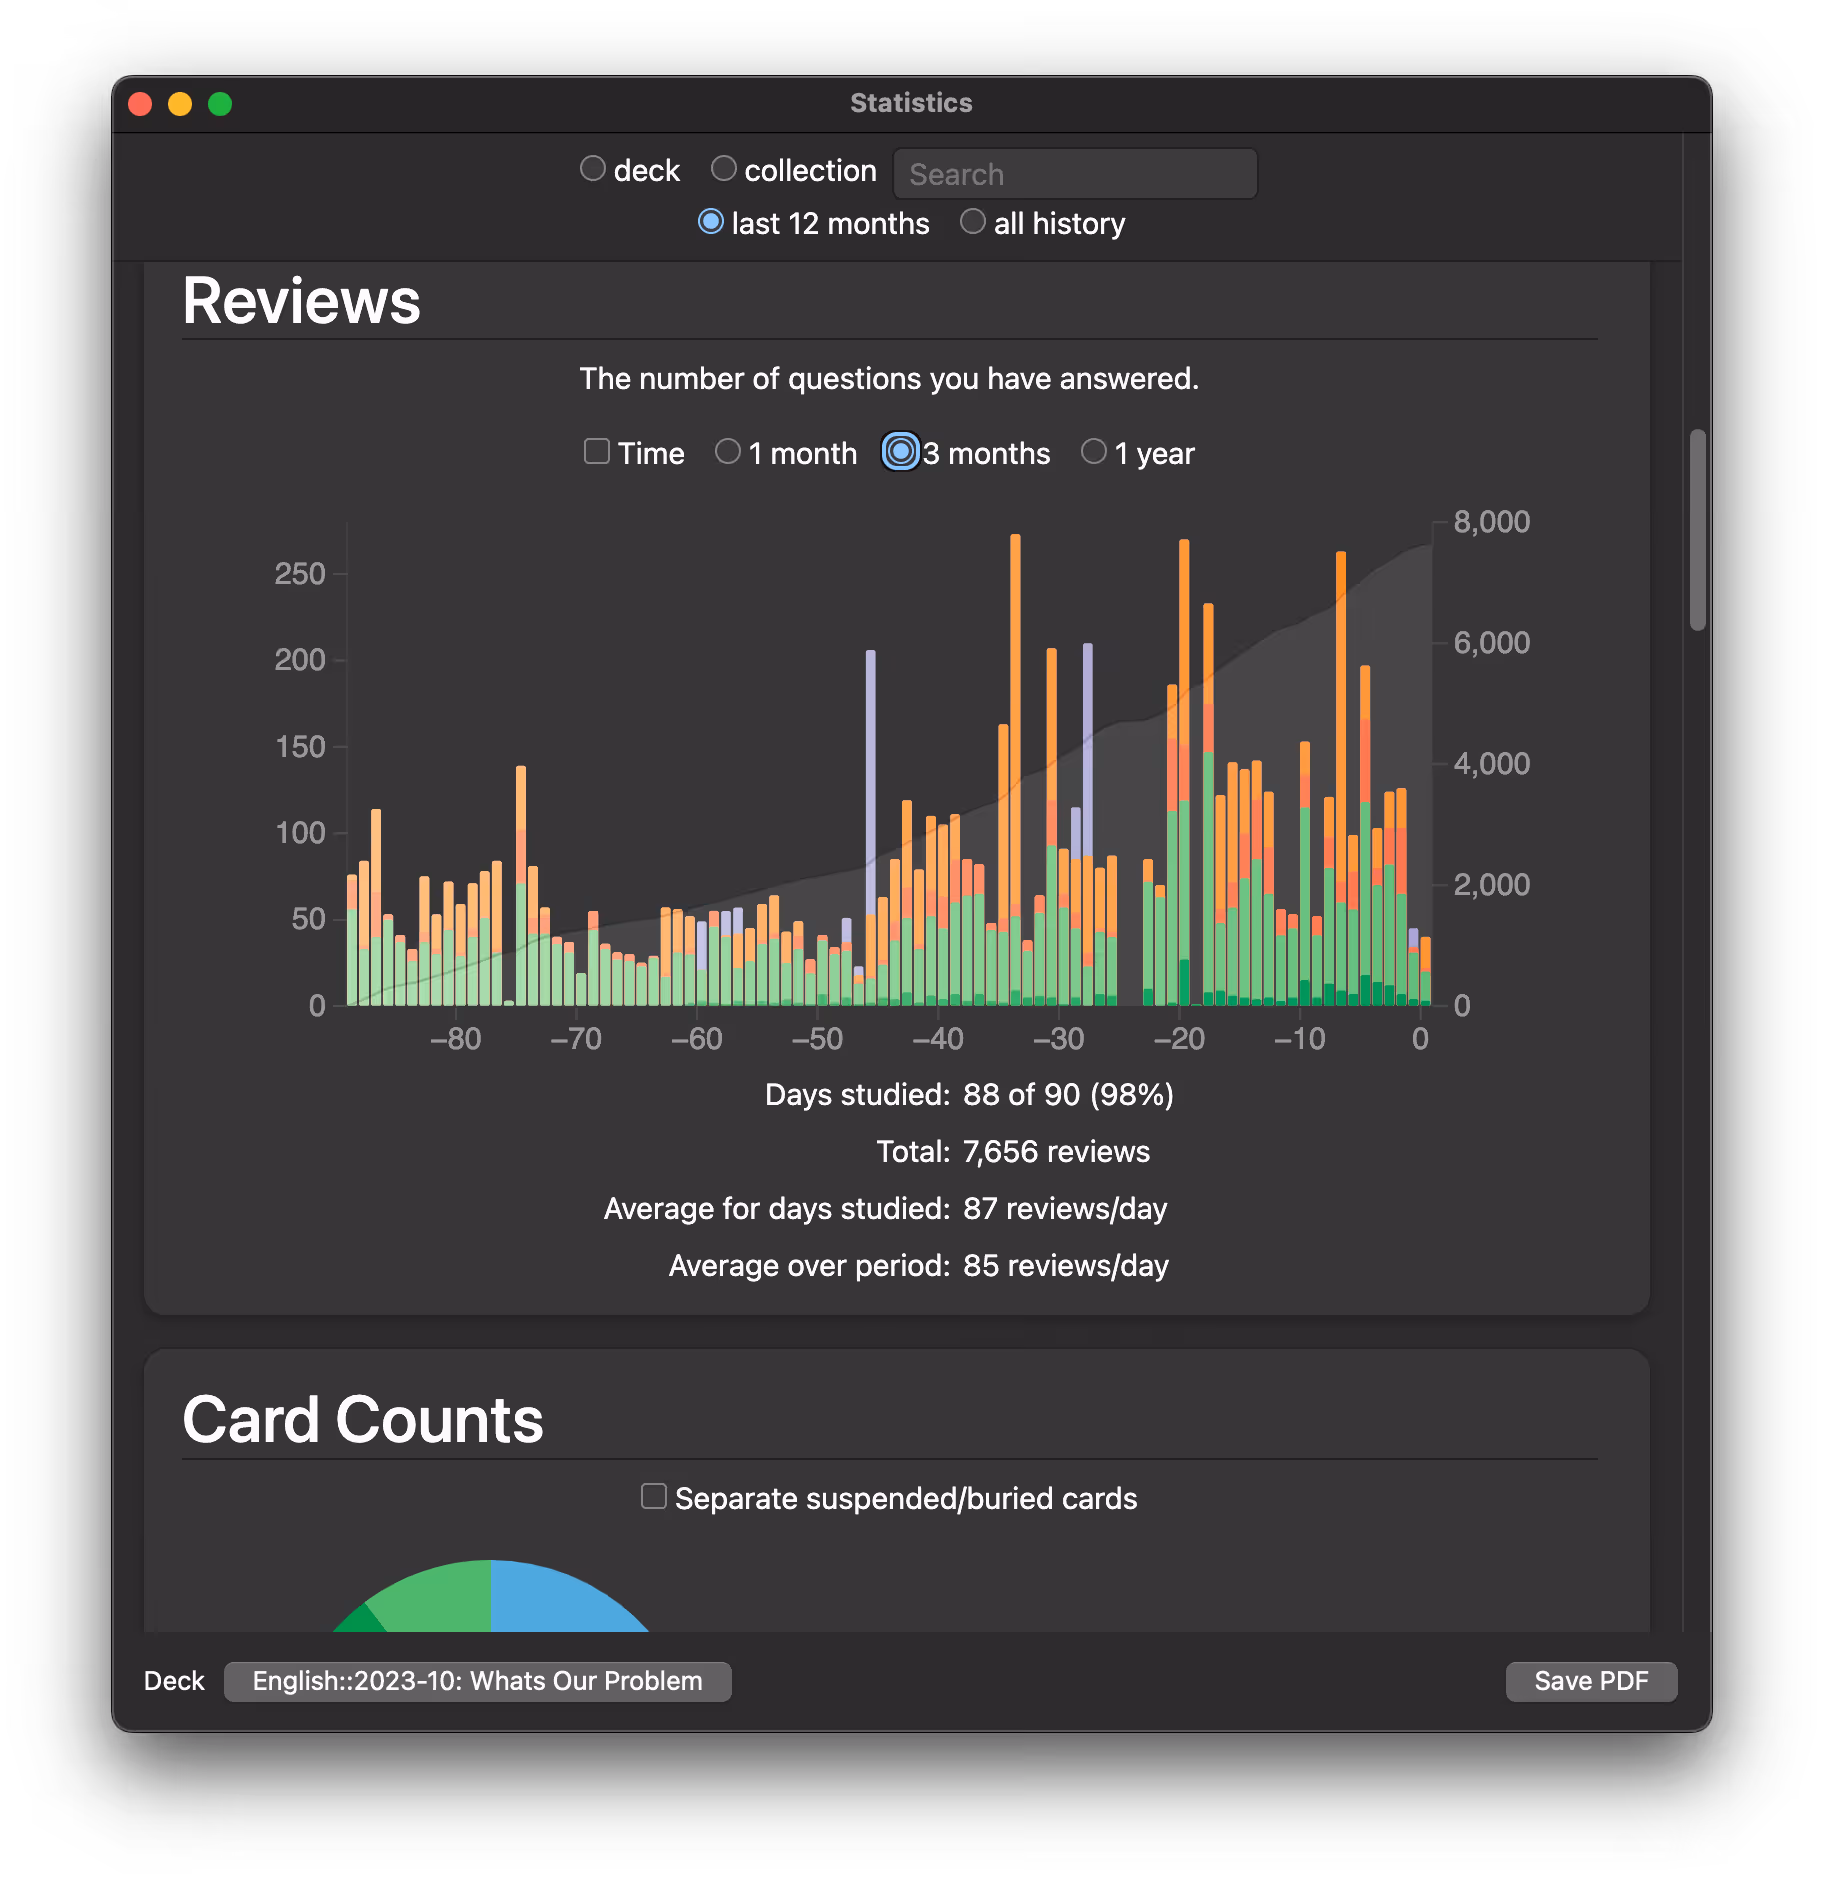Select the 1 year review range
Viewport: 1824px width, 1880px height.
coord(1093,451)
